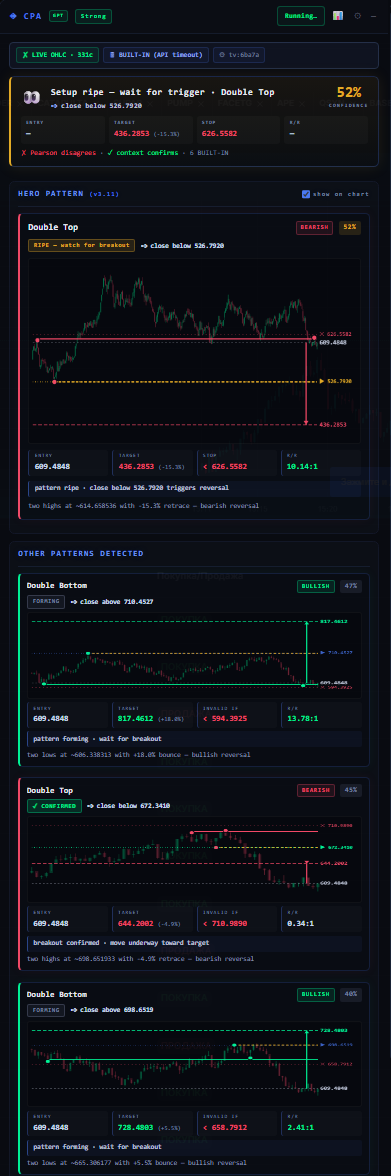The height and width of the screenshot is (1176, 391).
Task: Click target 436.2853 in the setup summary
Action: coord(132,134)
